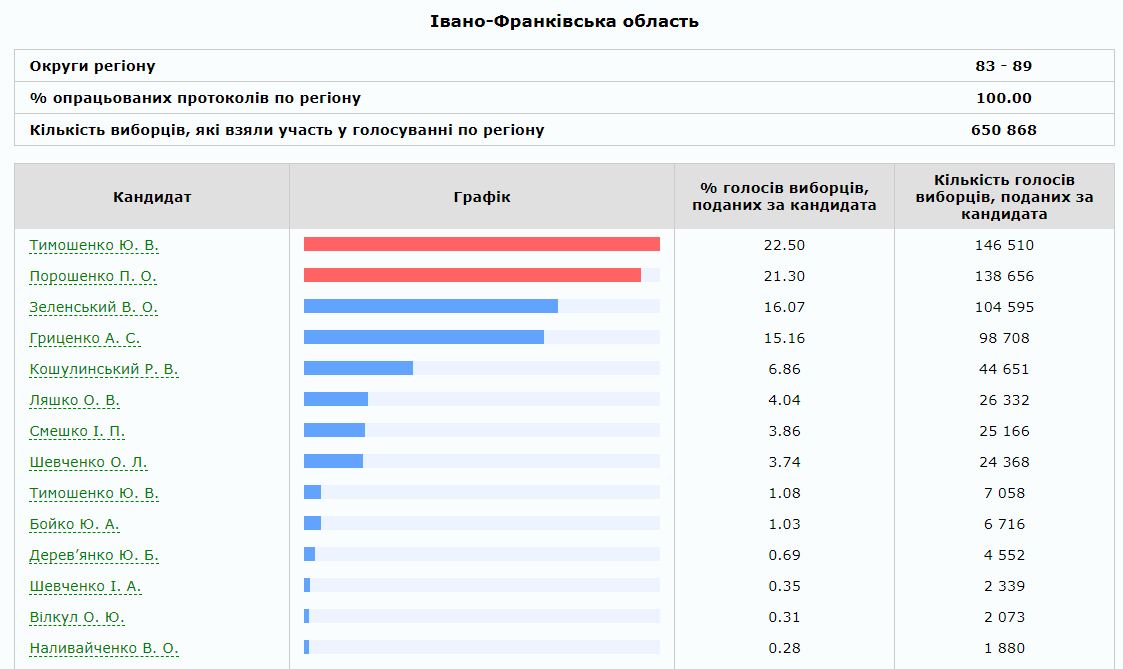The image size is (1123, 669).
Task: Open Тимошенко Ю. В. link with 1.08%
Action: click(94, 493)
